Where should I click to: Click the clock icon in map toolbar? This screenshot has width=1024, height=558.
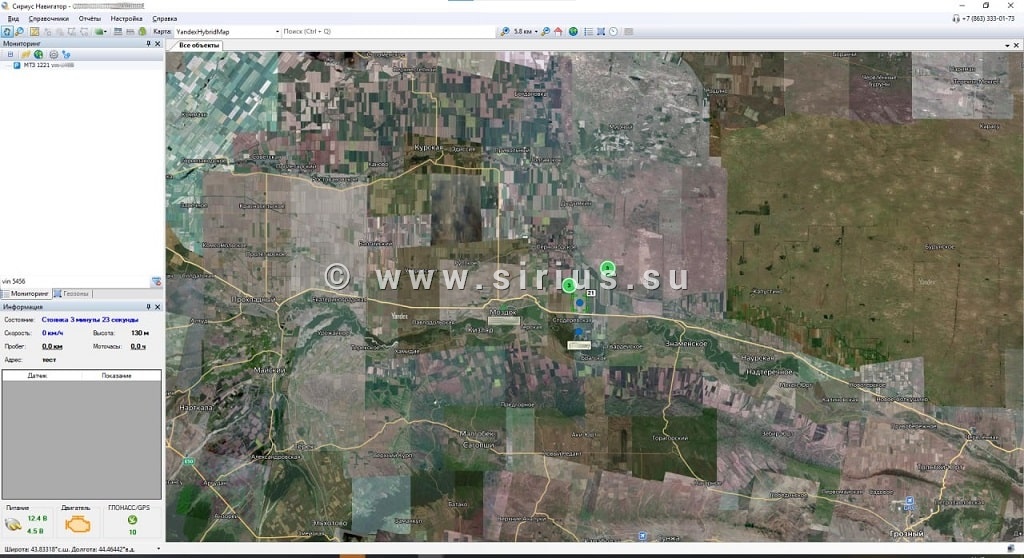click(613, 32)
